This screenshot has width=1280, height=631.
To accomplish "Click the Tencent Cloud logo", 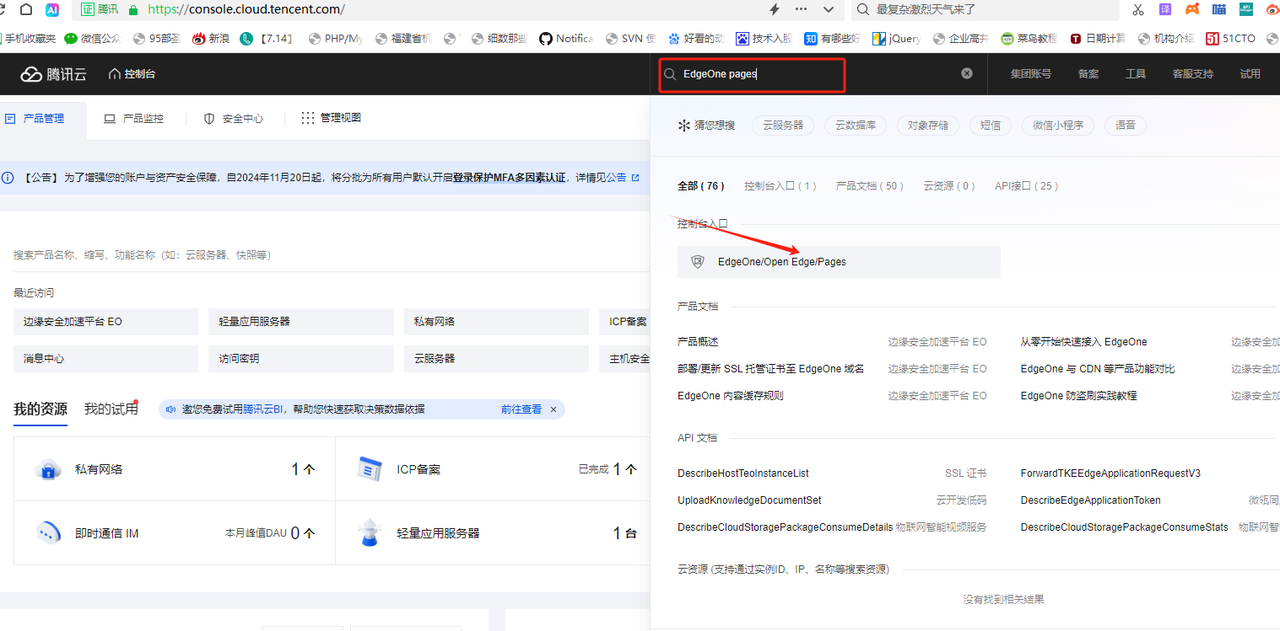I will point(53,74).
